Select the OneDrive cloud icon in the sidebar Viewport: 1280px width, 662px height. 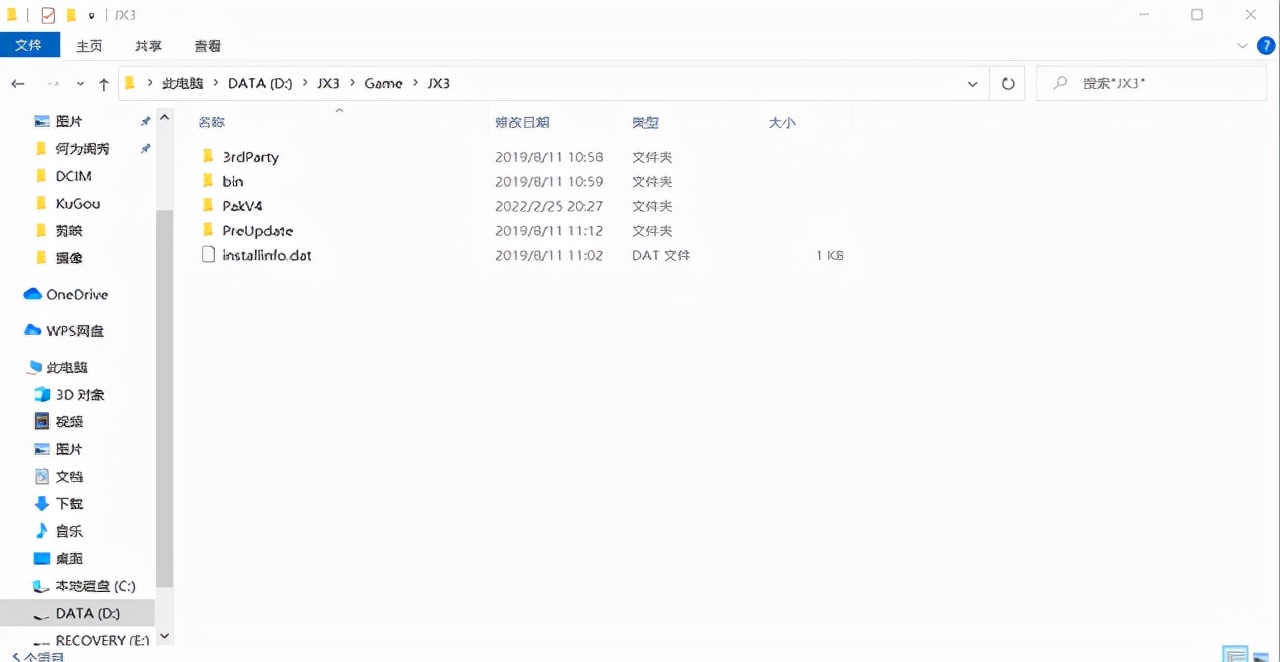[x=31, y=294]
